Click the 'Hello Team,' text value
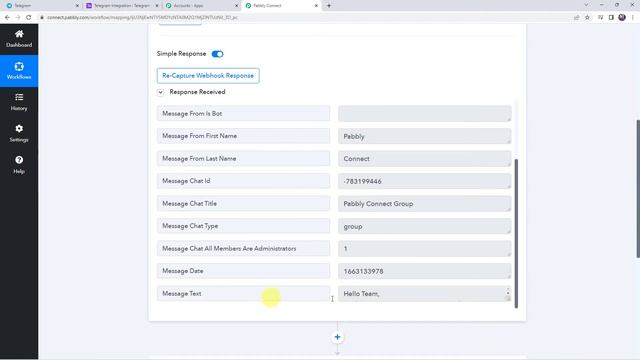Image resolution: width=640 pixels, height=360 pixels. coord(424,293)
